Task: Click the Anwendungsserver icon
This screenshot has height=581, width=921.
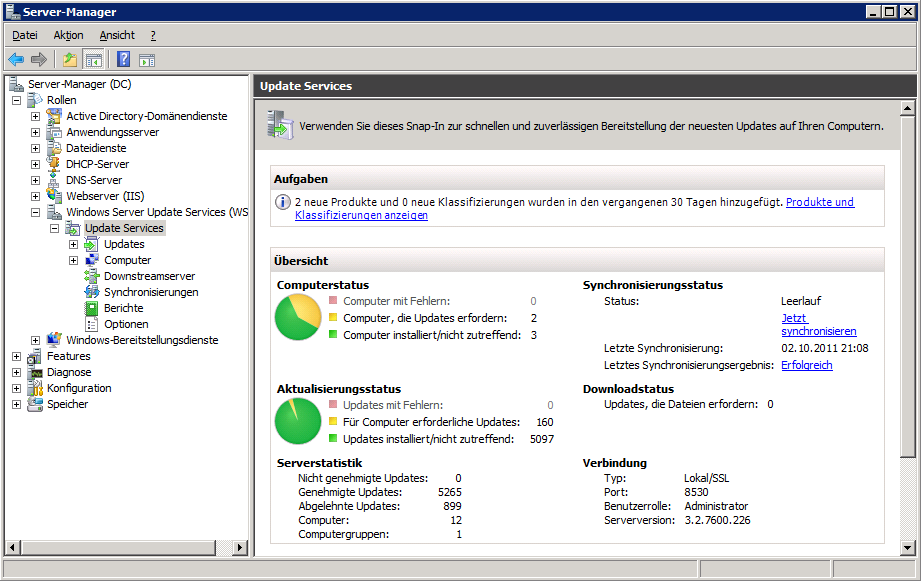Action: [54, 132]
